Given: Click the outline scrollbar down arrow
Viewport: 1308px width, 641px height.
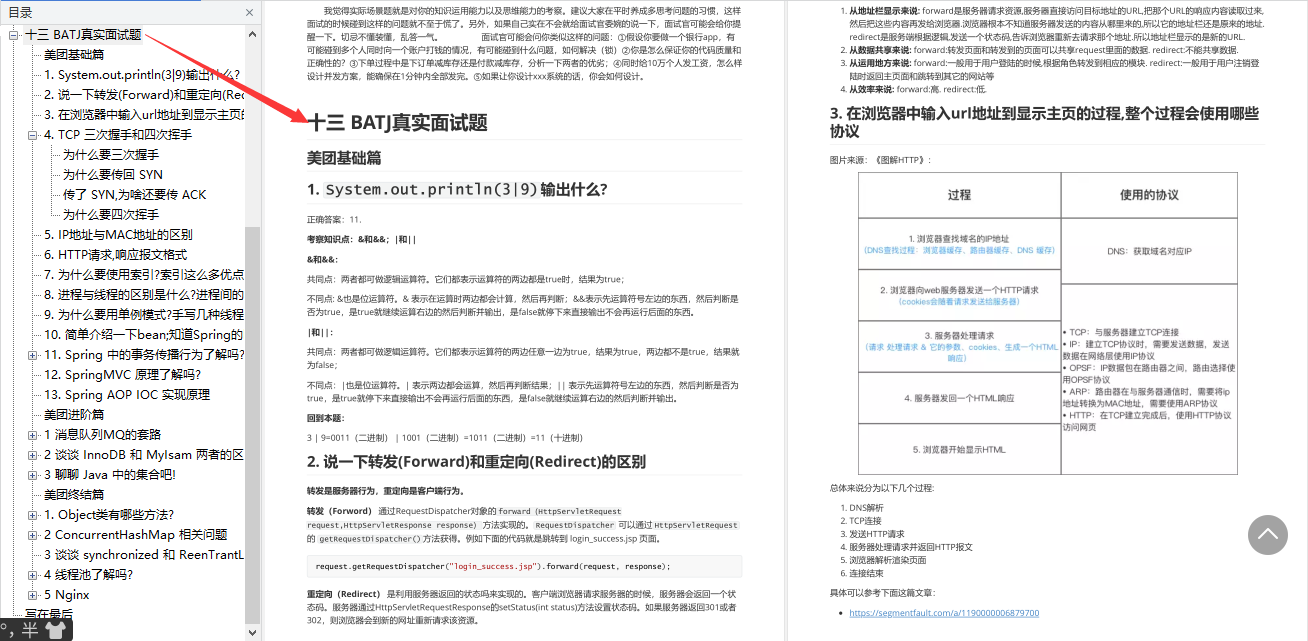Looking at the screenshot, I should tap(252, 634).
